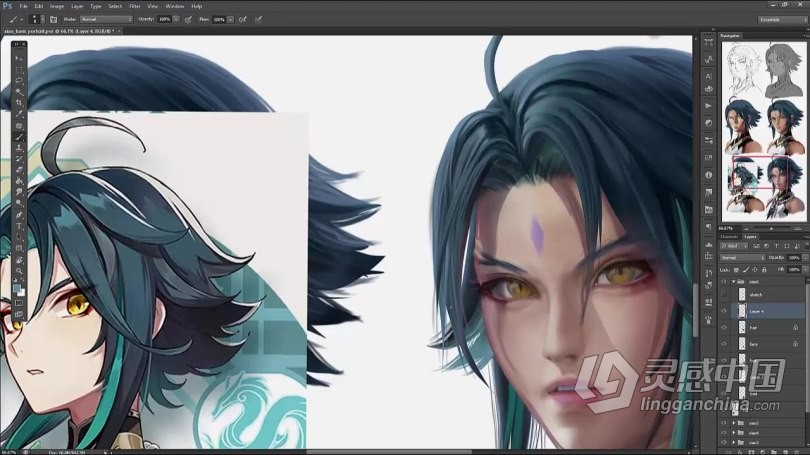Select the Brush tool in toolbox
810x455 pixels.
point(19,137)
